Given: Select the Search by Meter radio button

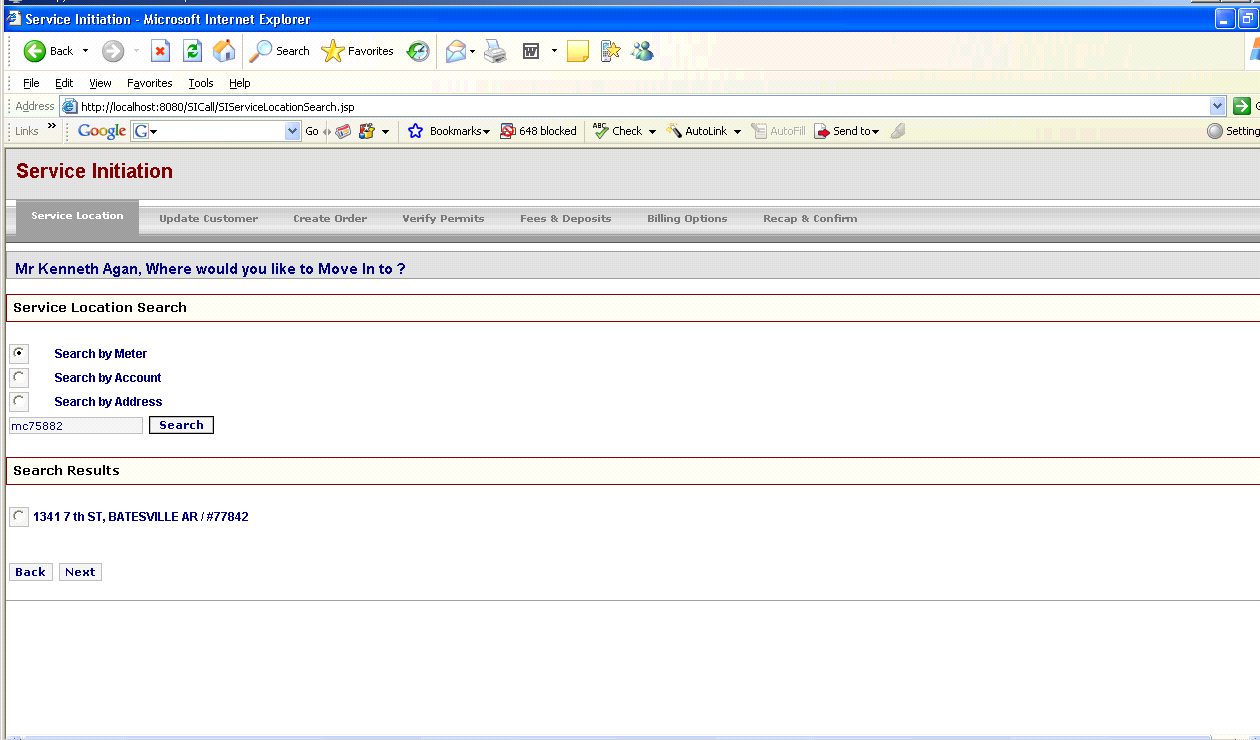Looking at the screenshot, I should tap(19, 353).
